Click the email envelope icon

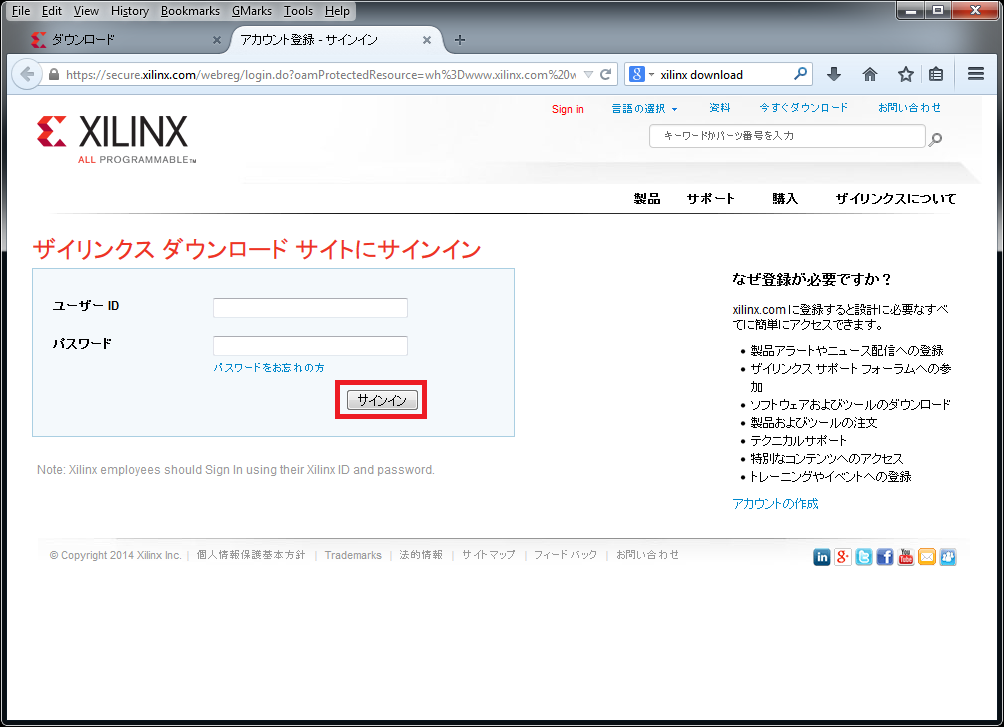[x=927, y=557]
